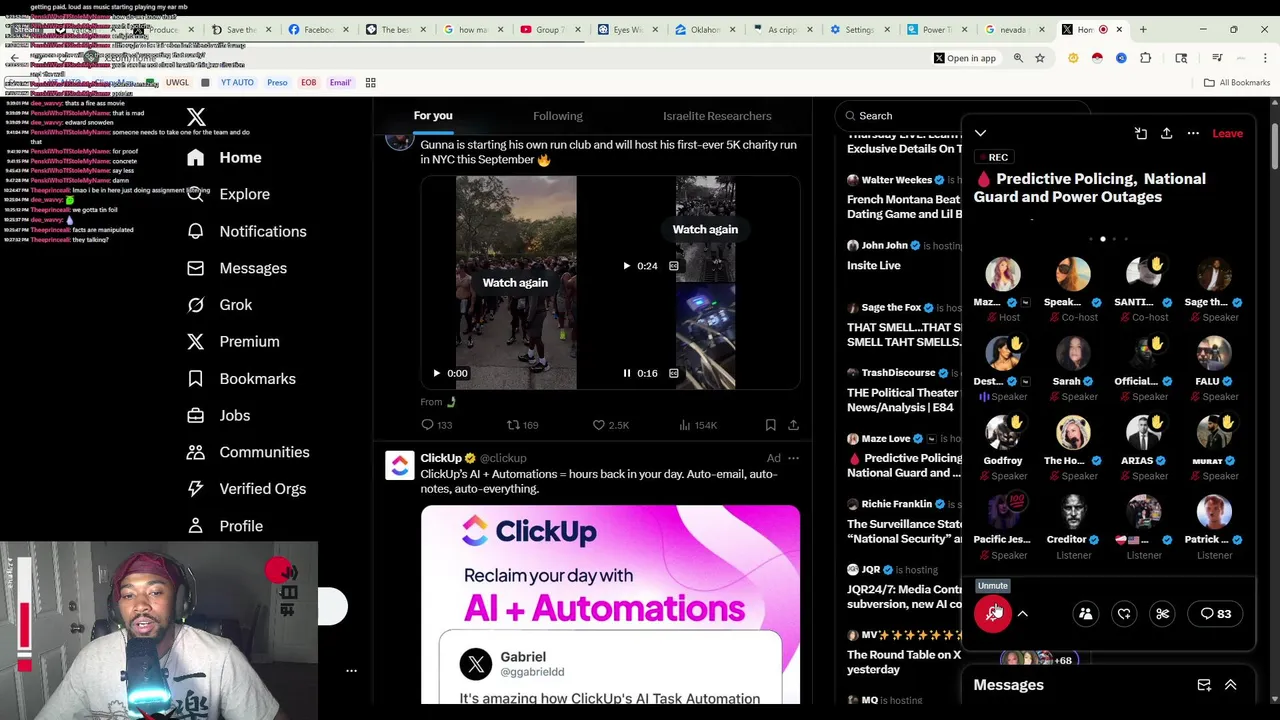
Task: Open John Jane 'Insite Live' Space
Action: (904, 255)
